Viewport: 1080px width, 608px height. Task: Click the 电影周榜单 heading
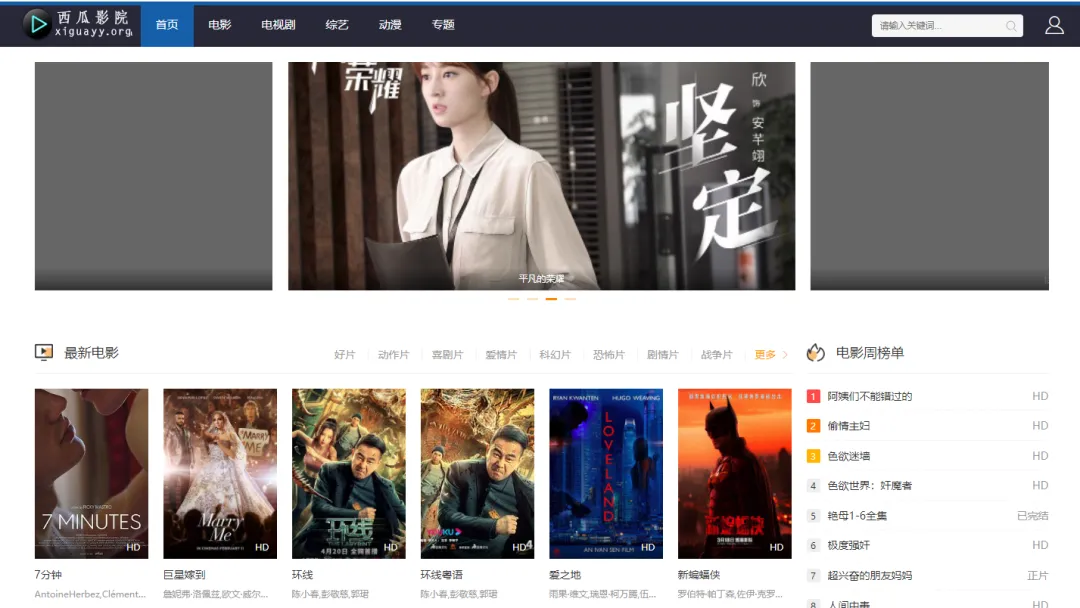coord(869,353)
